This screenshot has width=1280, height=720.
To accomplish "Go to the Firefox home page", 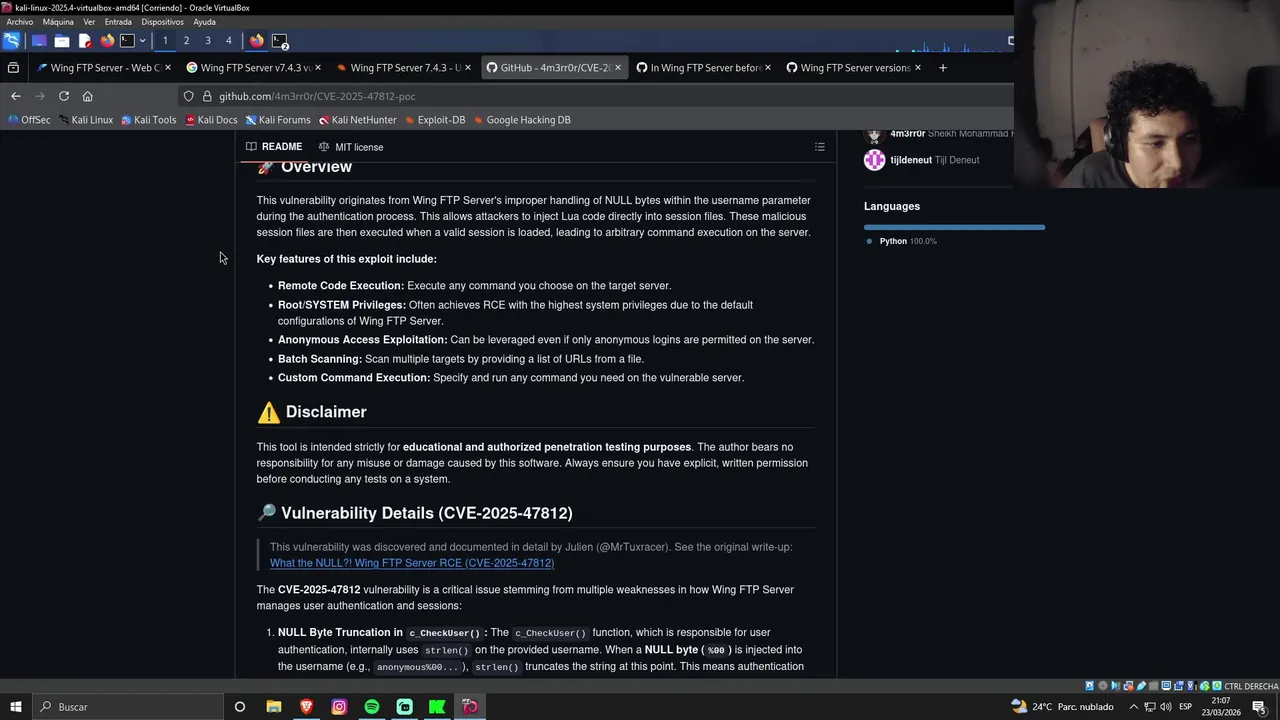I will point(88,96).
